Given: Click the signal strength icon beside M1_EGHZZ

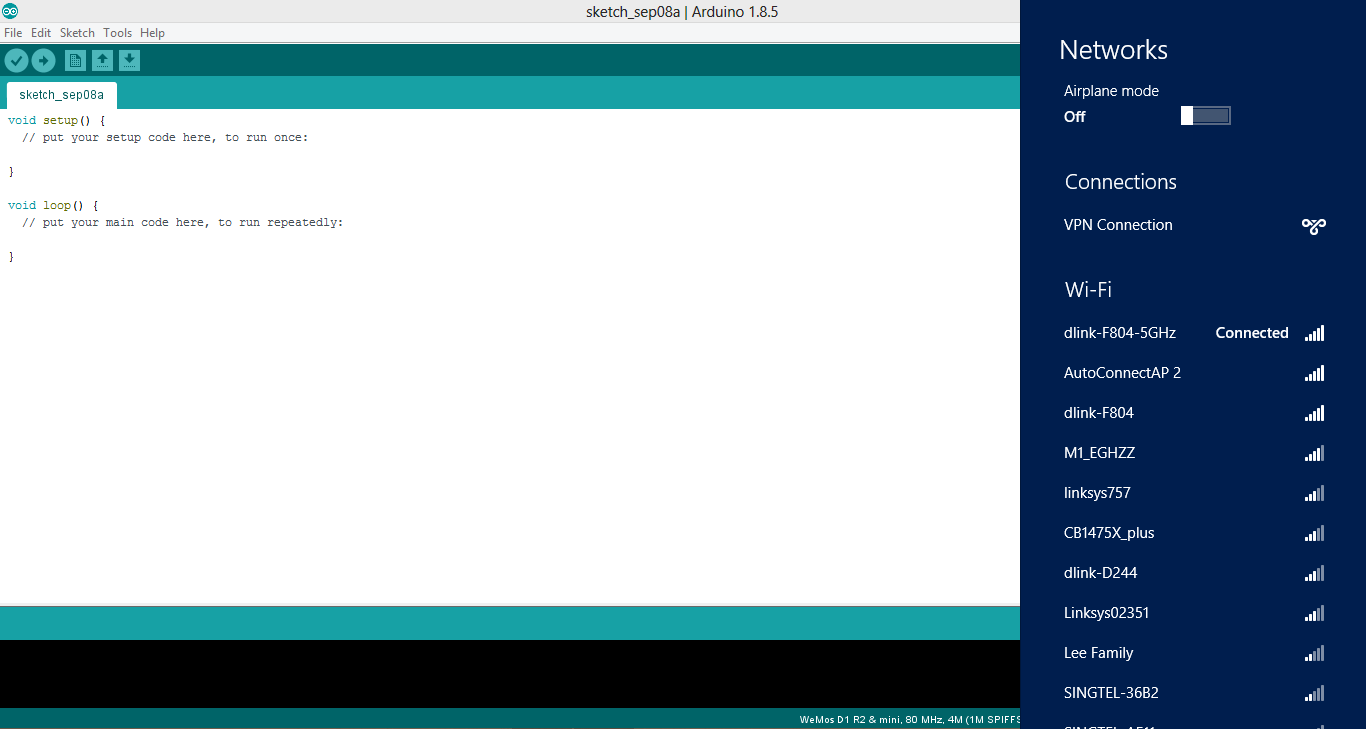Looking at the screenshot, I should pos(1313,453).
